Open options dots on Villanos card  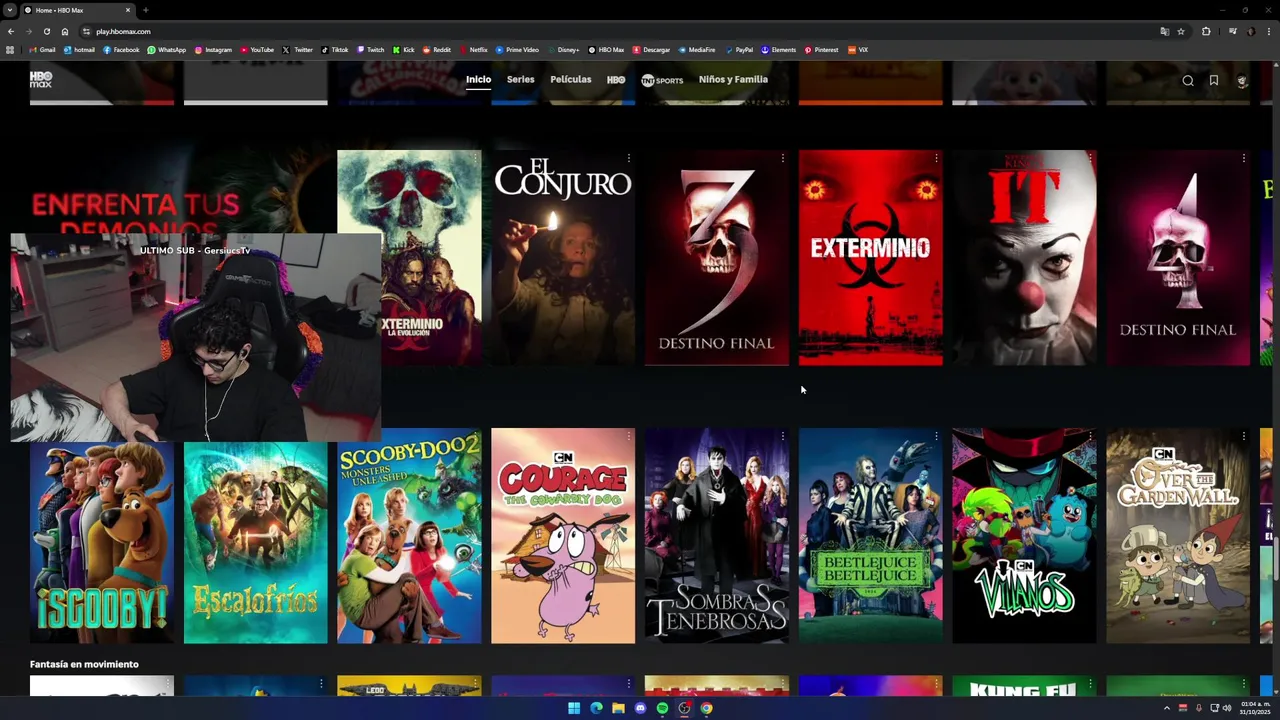coord(1089,436)
